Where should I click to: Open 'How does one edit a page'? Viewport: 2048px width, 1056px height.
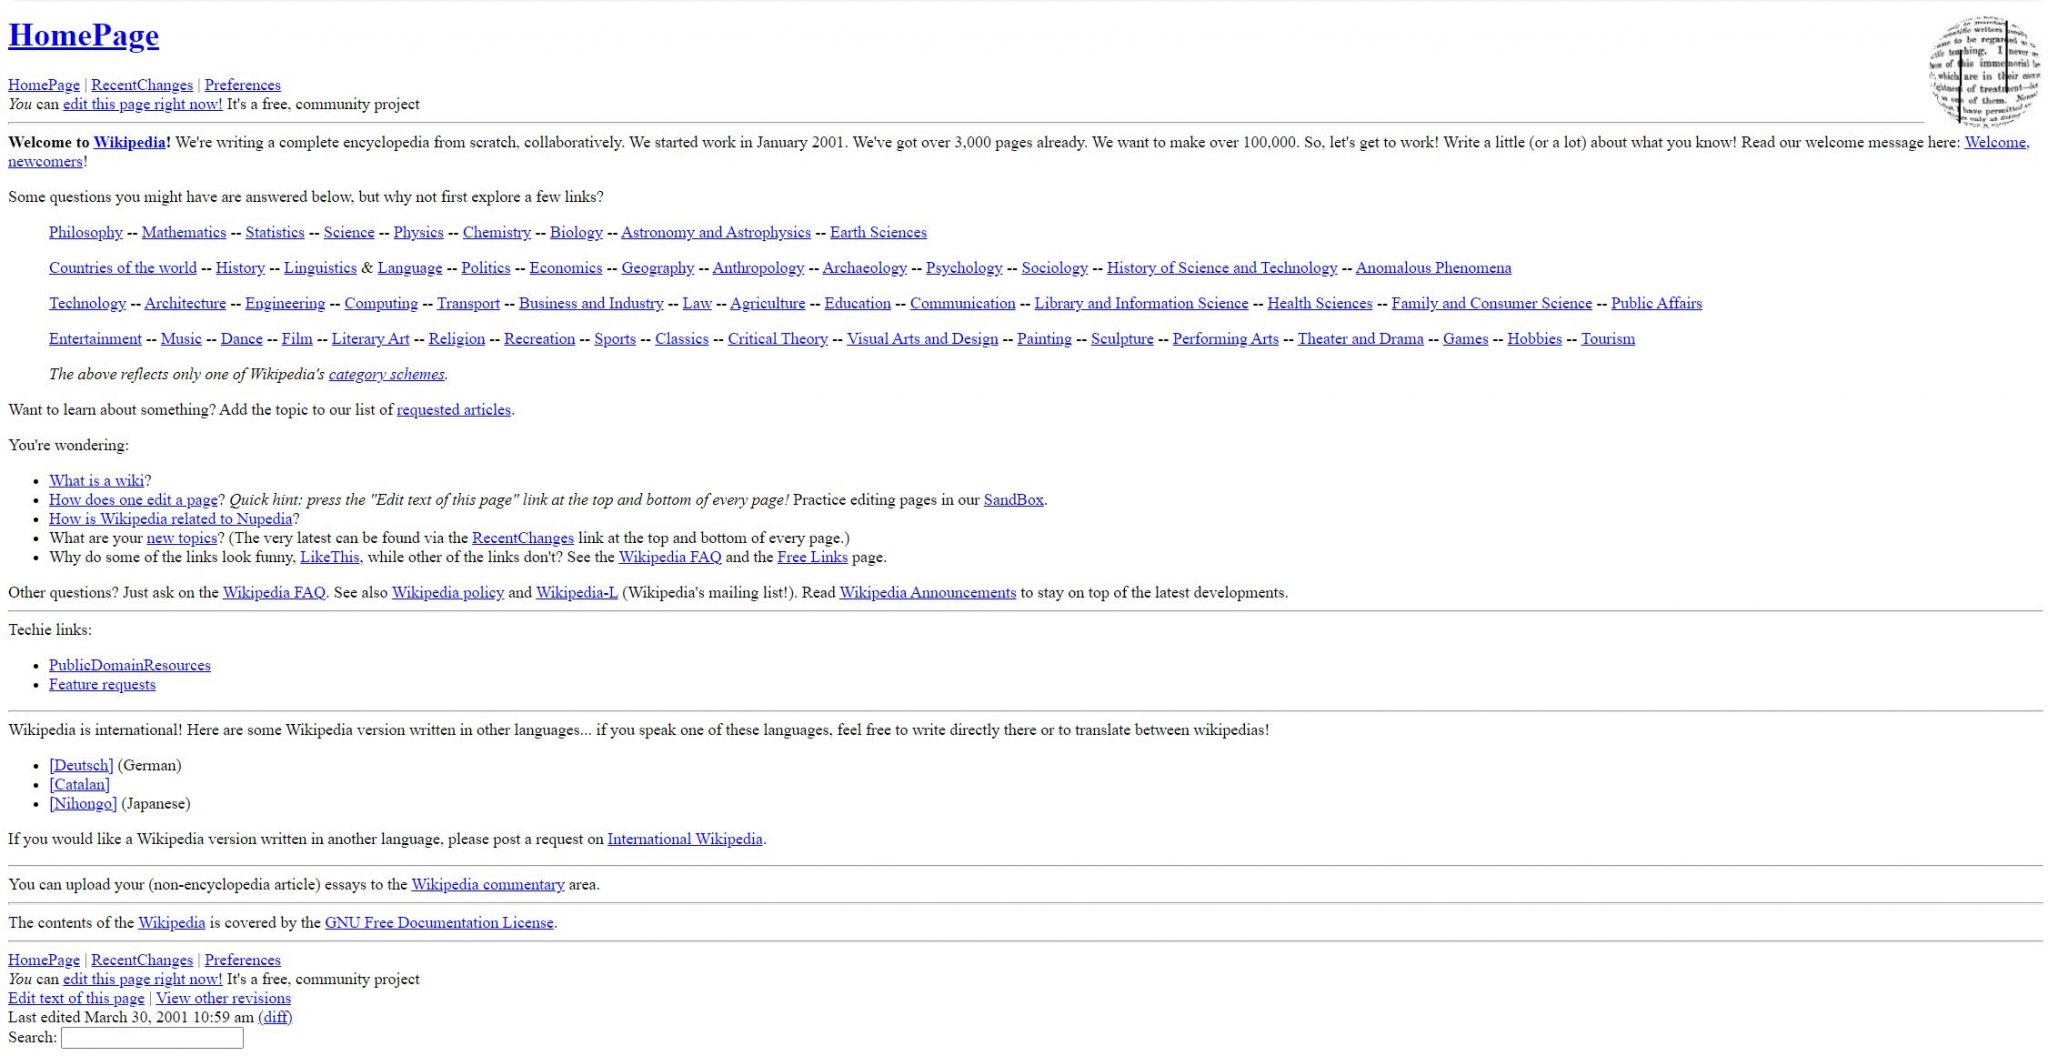(133, 500)
